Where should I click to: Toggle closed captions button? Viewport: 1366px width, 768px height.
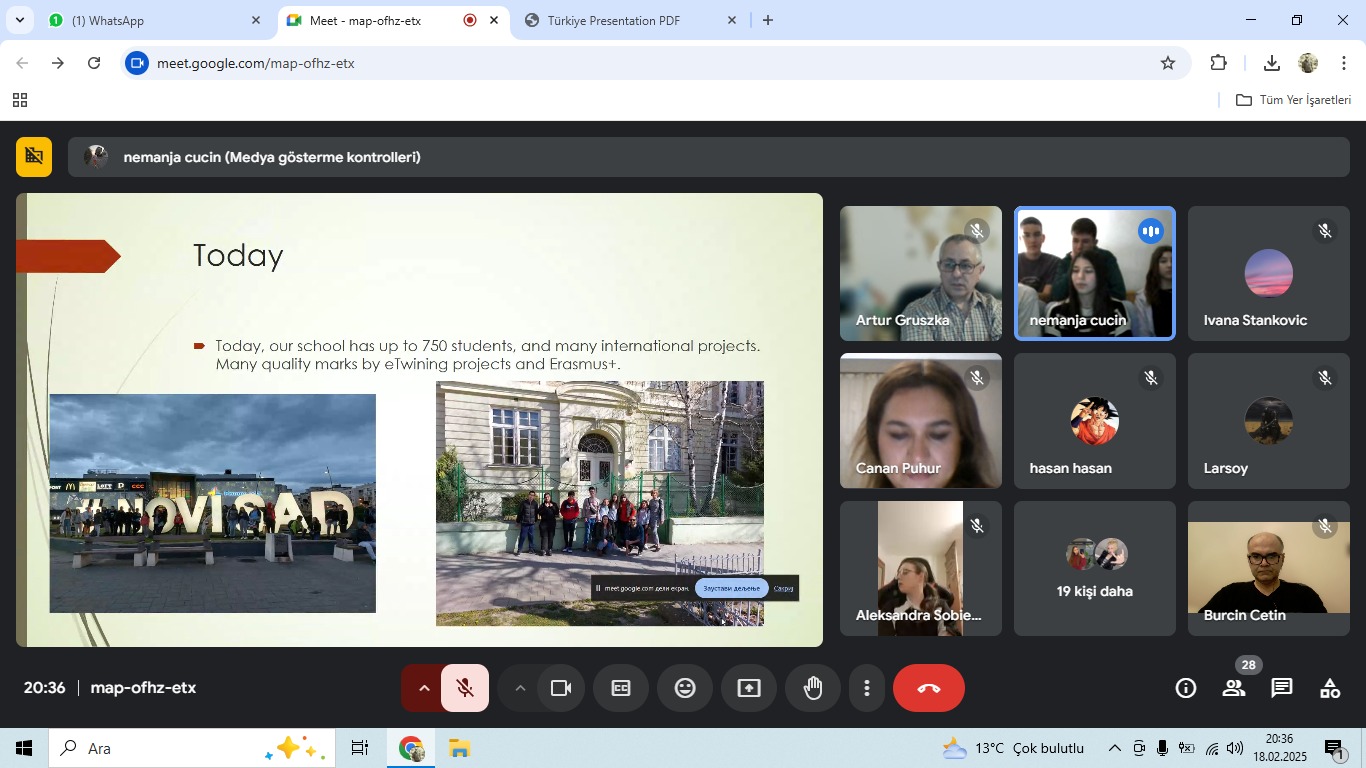pos(621,688)
